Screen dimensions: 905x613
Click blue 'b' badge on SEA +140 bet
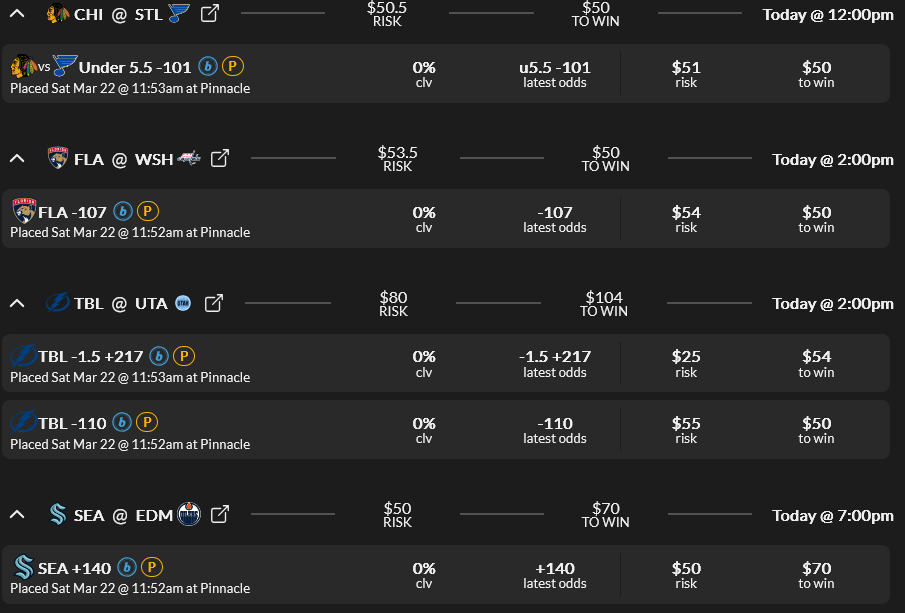point(127,568)
